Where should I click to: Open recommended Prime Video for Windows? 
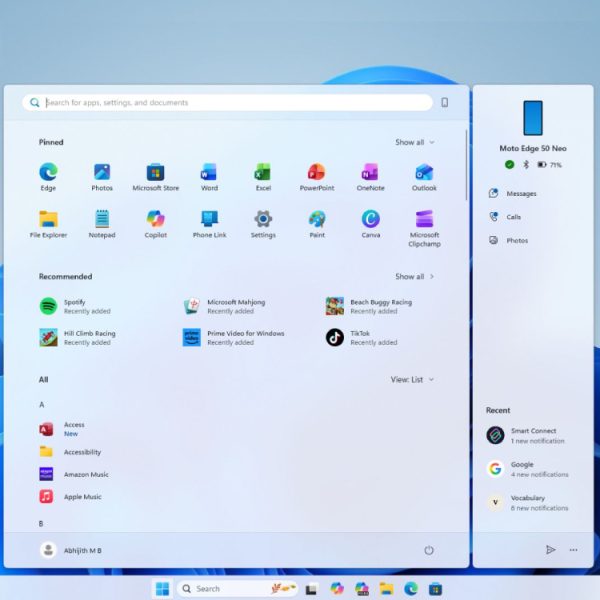[x=233, y=338]
